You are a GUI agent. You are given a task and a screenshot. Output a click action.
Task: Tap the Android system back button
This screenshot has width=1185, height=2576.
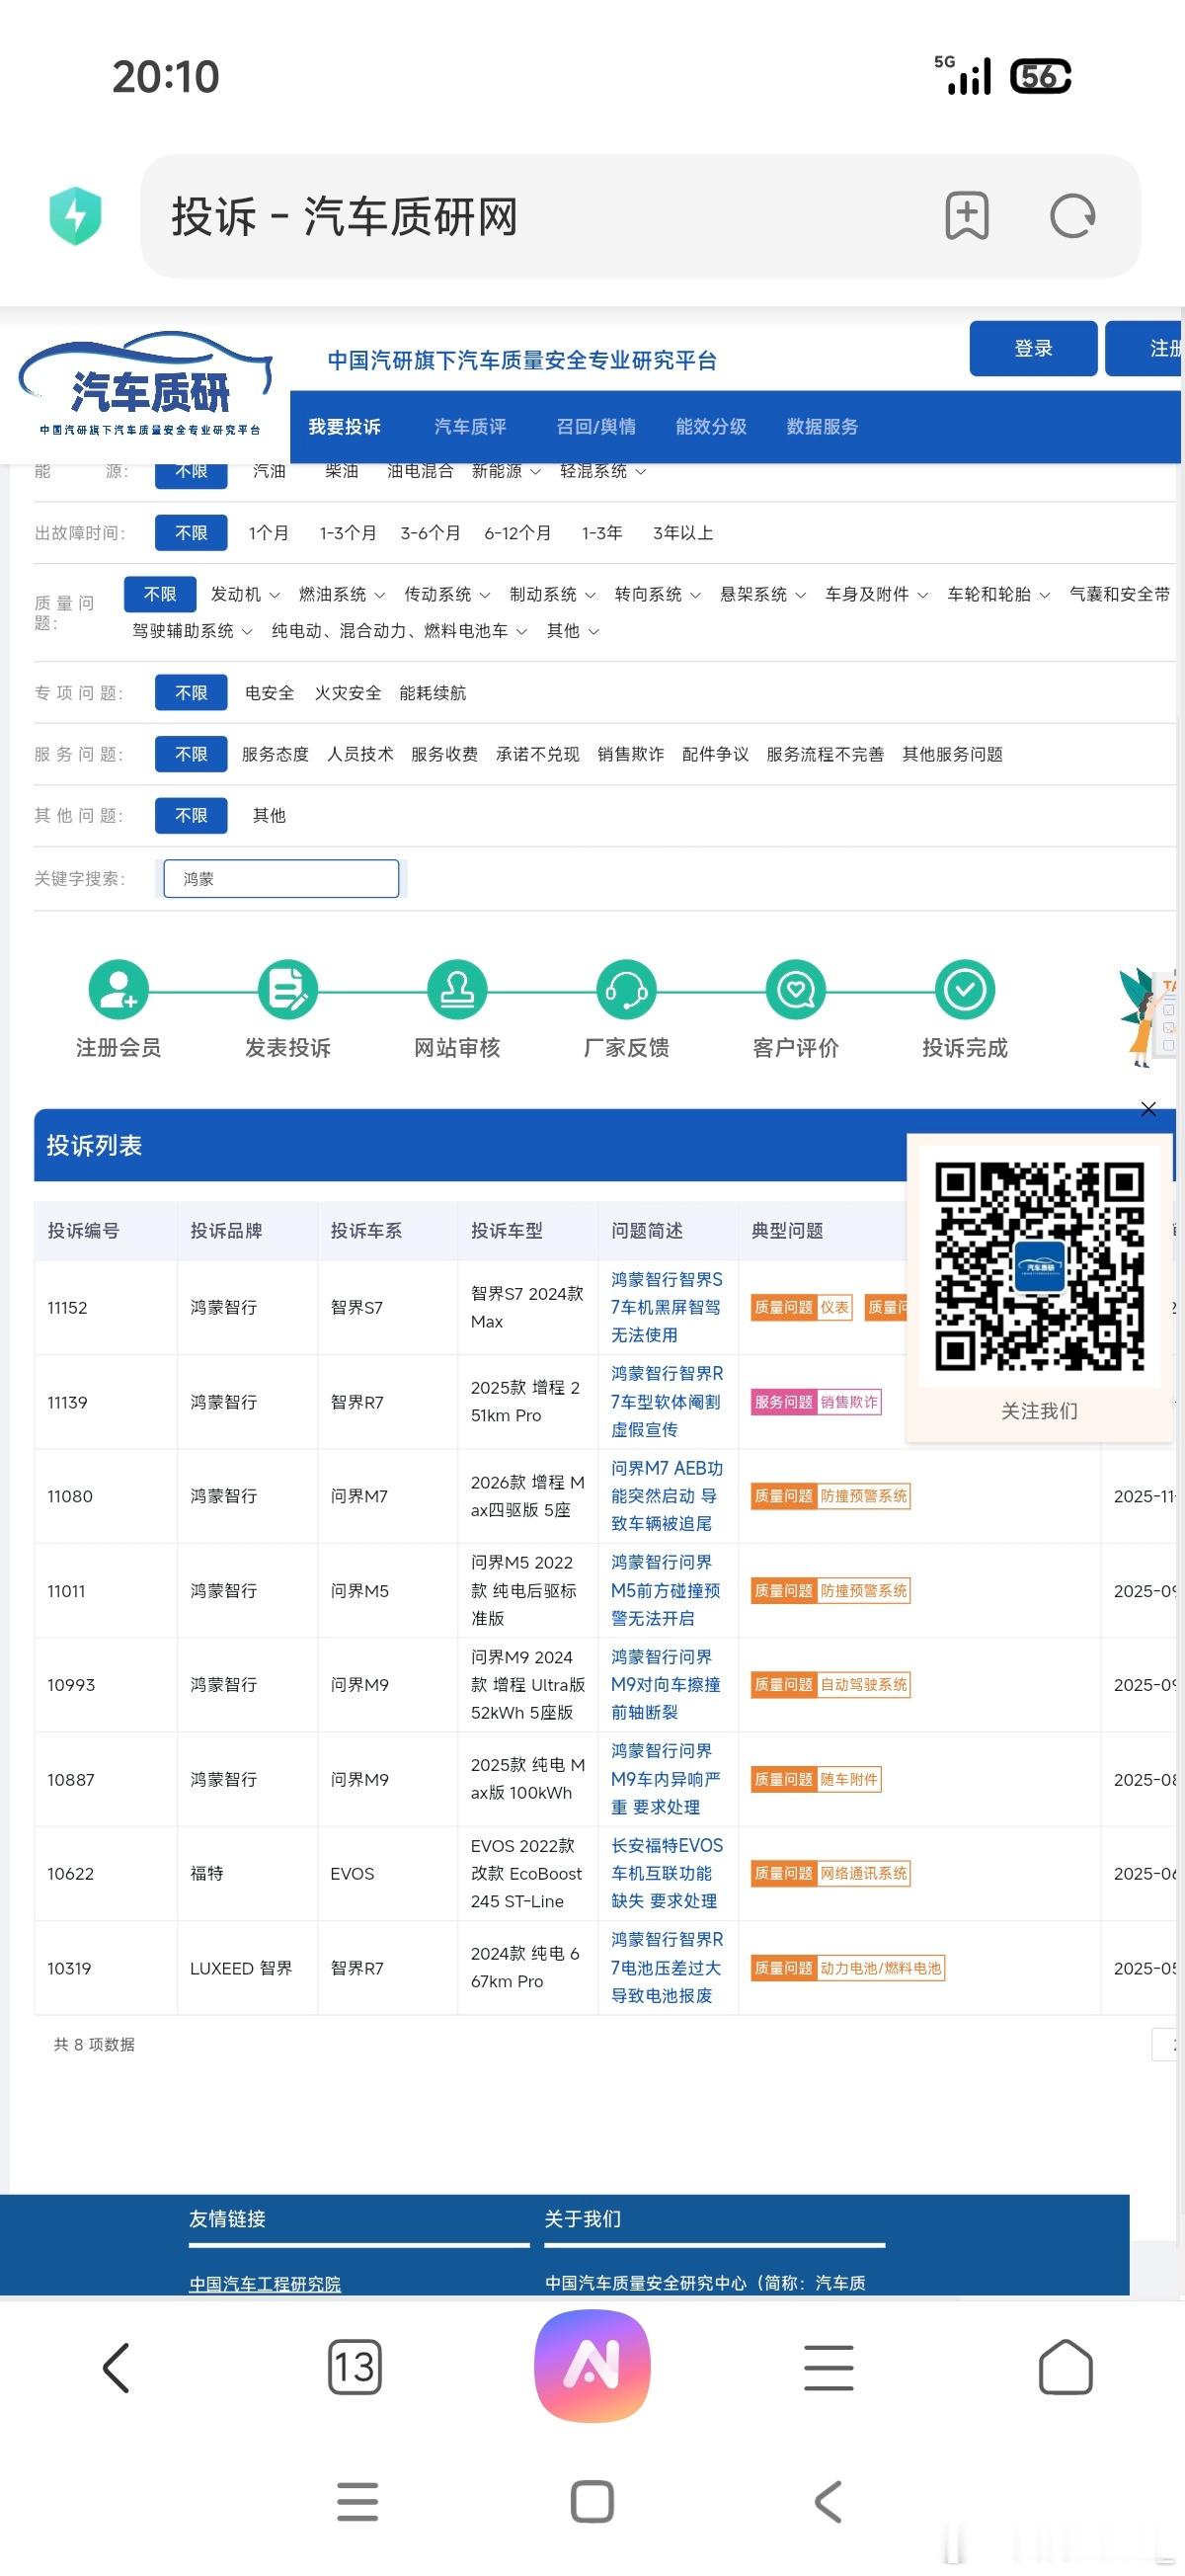(828, 2501)
